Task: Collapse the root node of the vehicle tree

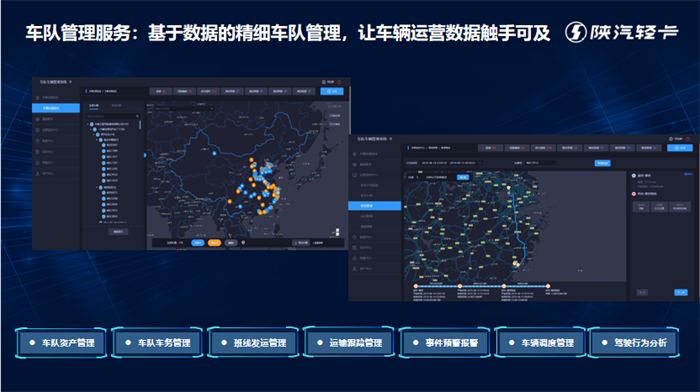Action: pyautogui.click(x=88, y=124)
